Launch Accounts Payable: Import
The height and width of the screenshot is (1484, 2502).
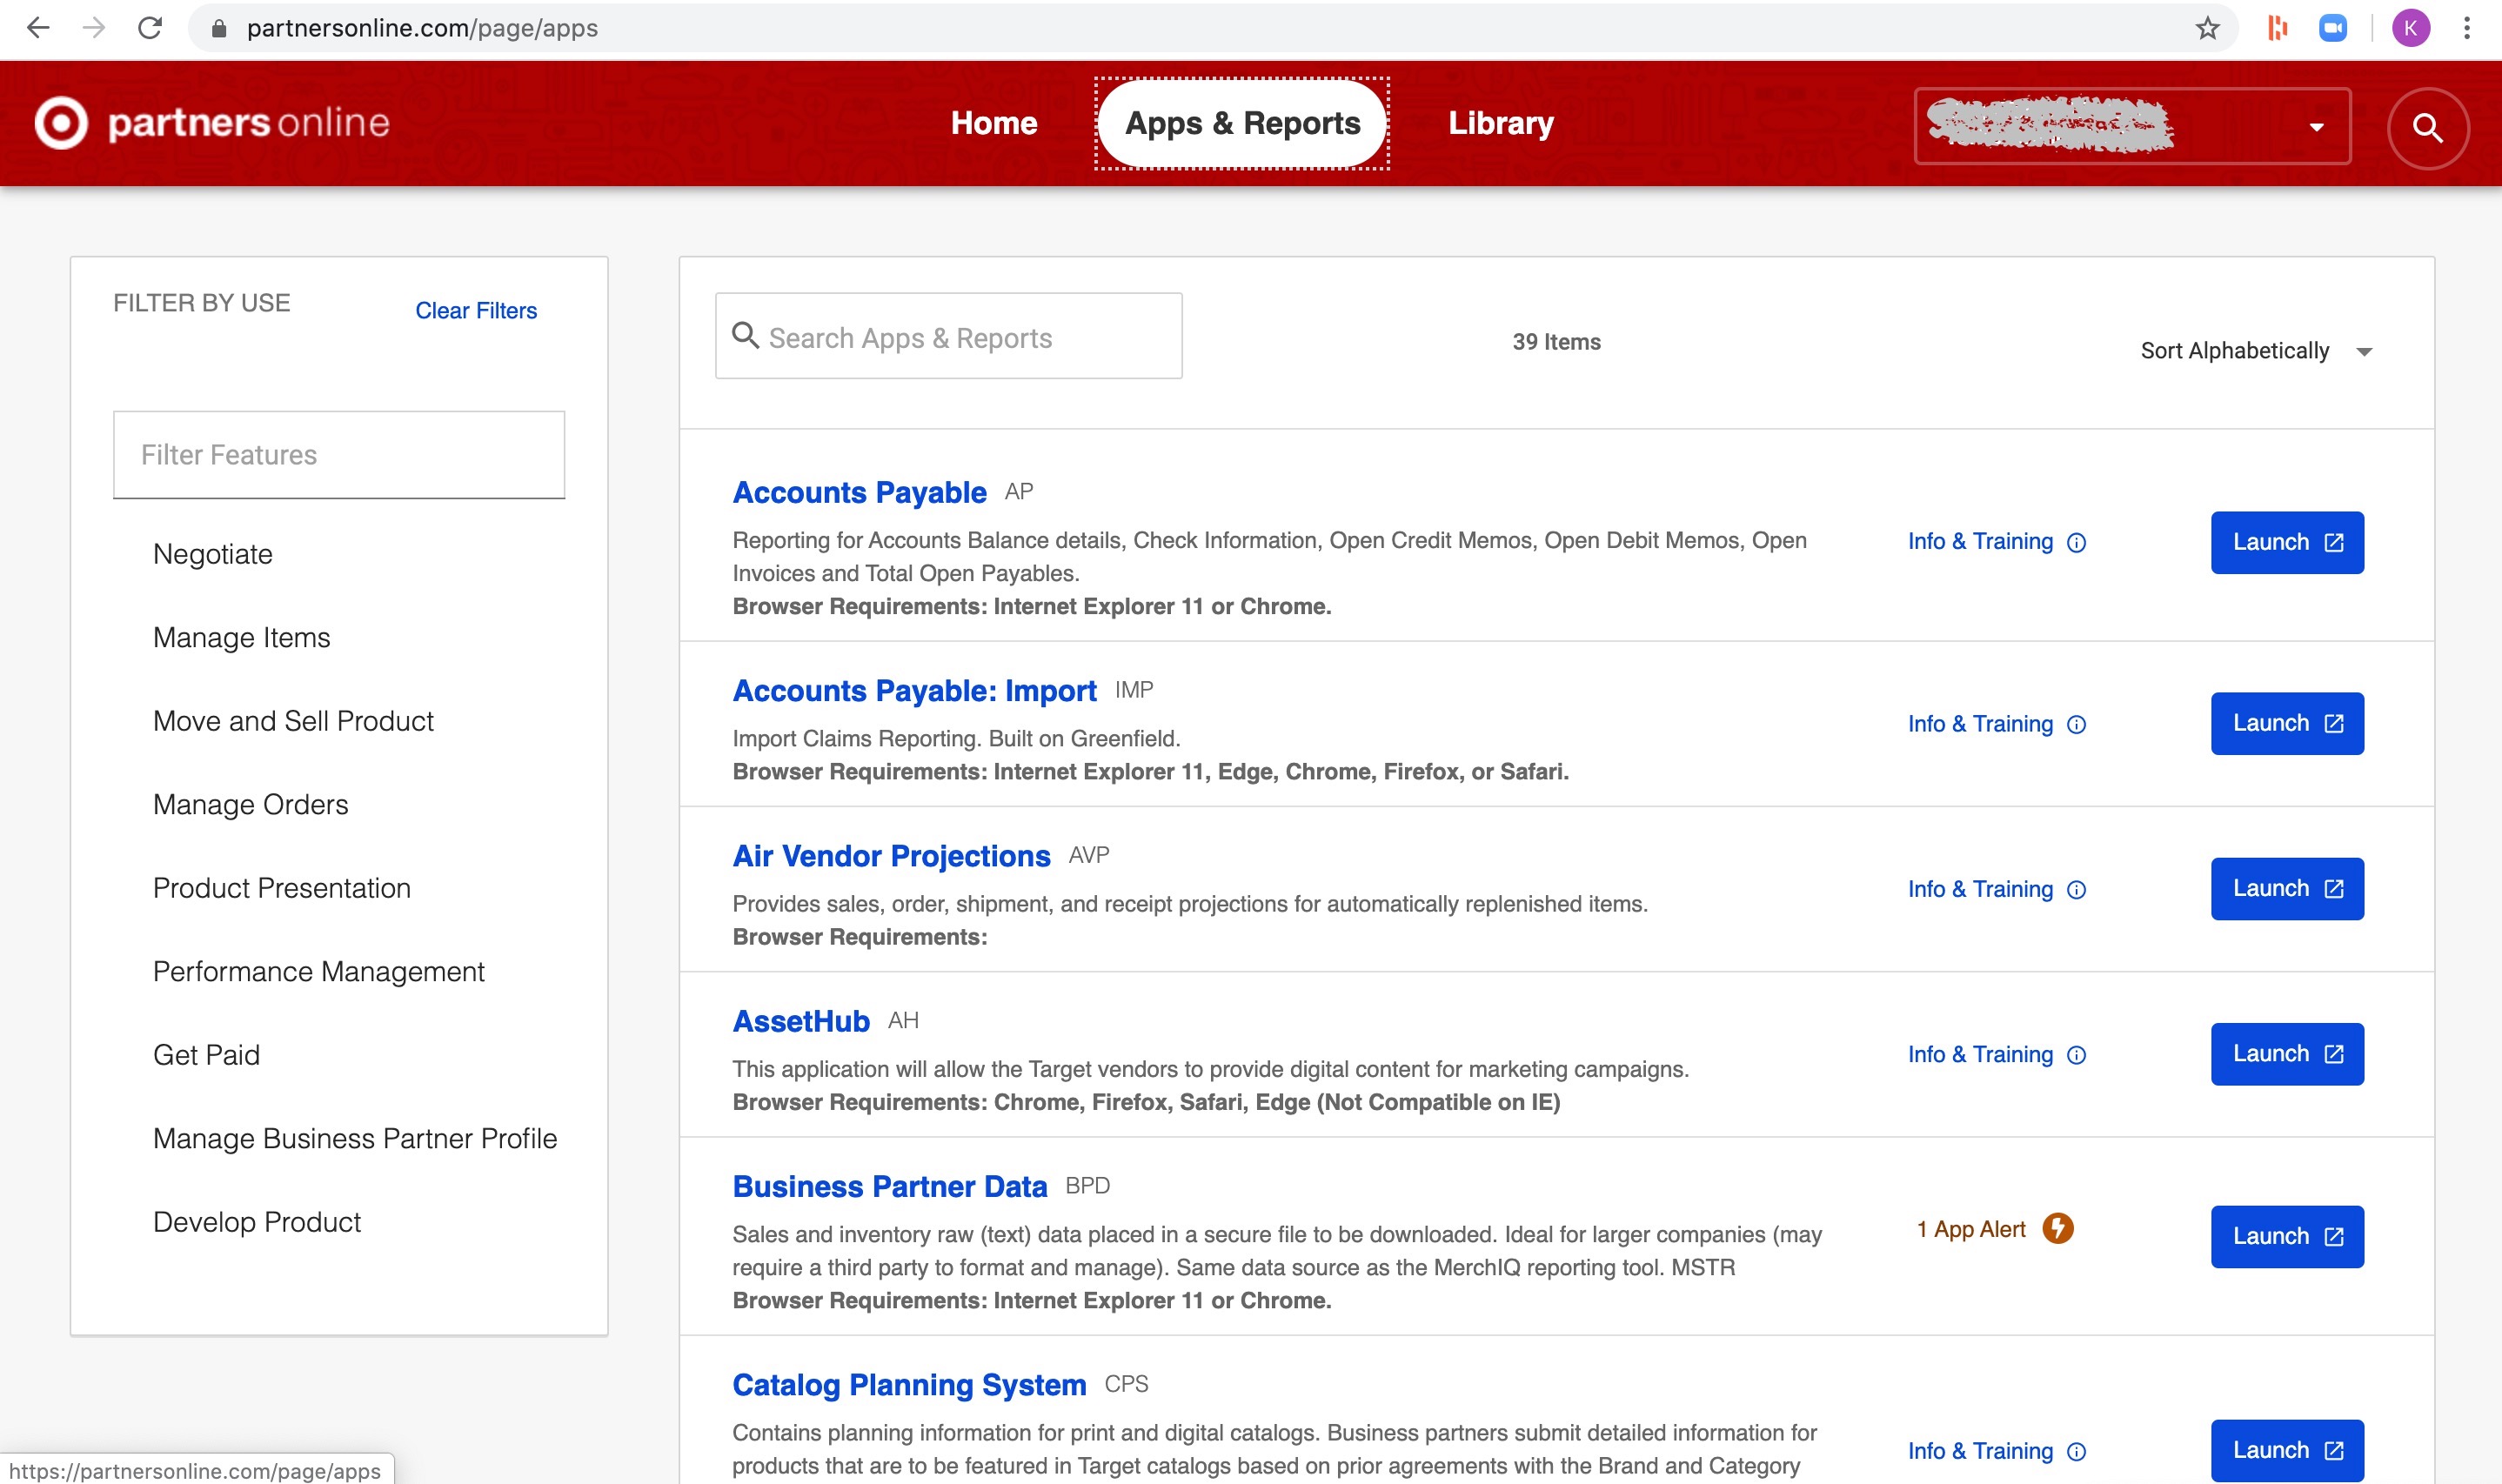(2287, 723)
